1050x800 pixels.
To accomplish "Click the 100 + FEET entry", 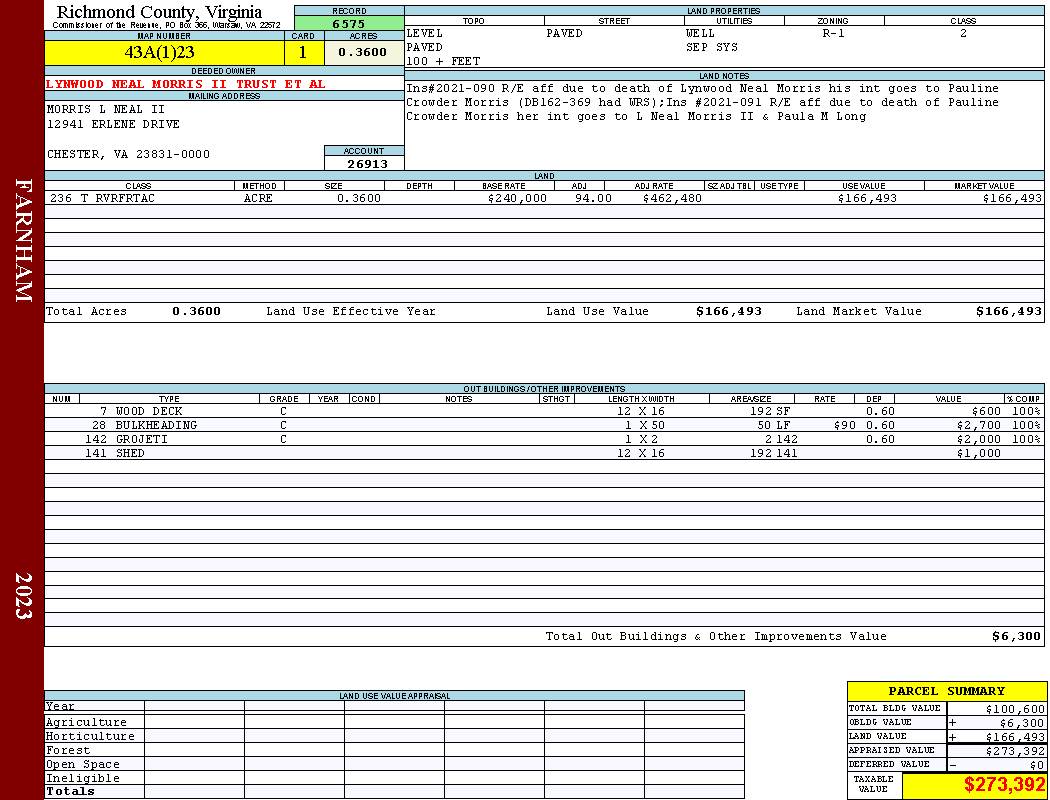I will (x=443, y=62).
